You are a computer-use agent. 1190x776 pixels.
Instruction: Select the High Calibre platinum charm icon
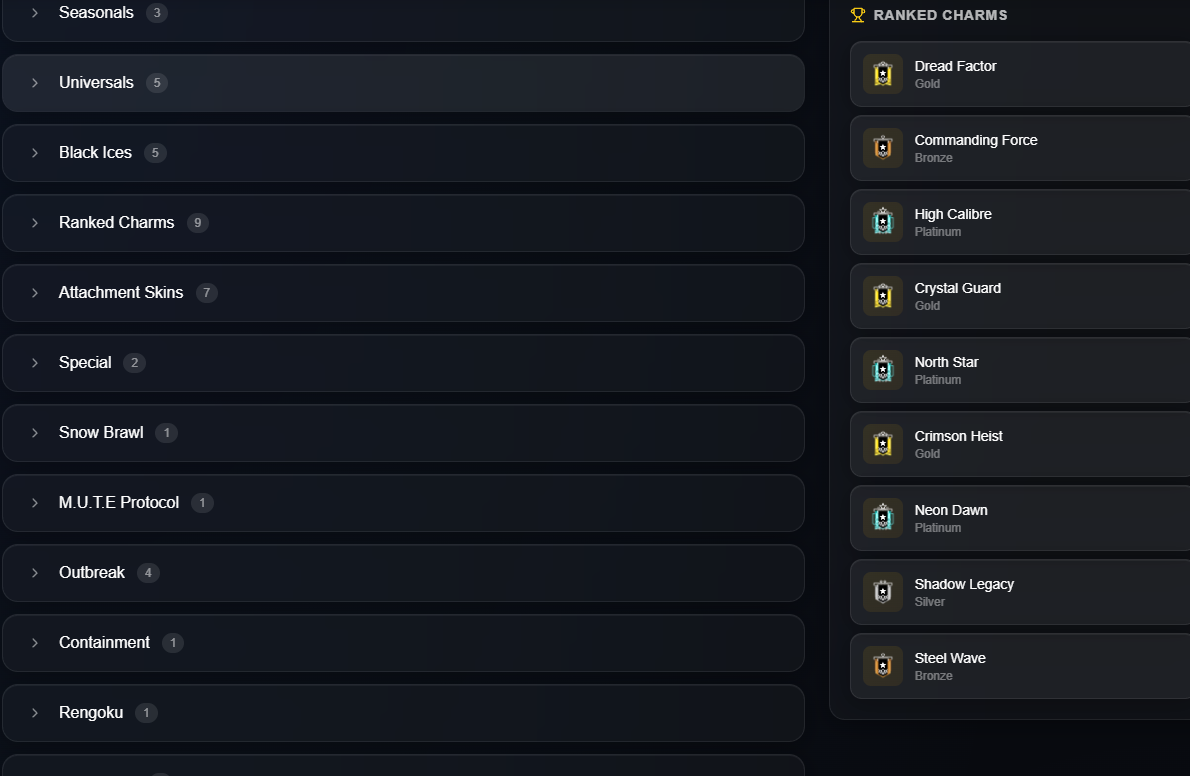(883, 222)
